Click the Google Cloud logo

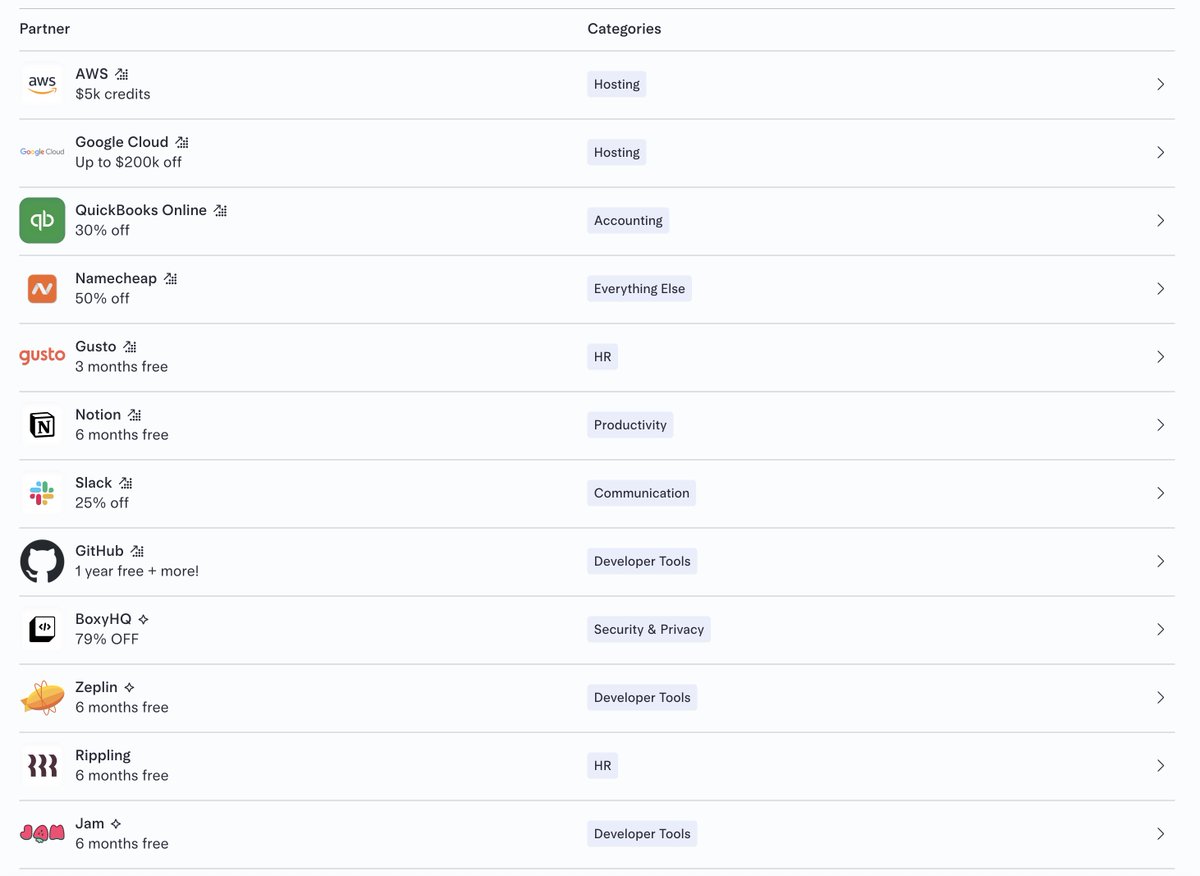42,152
